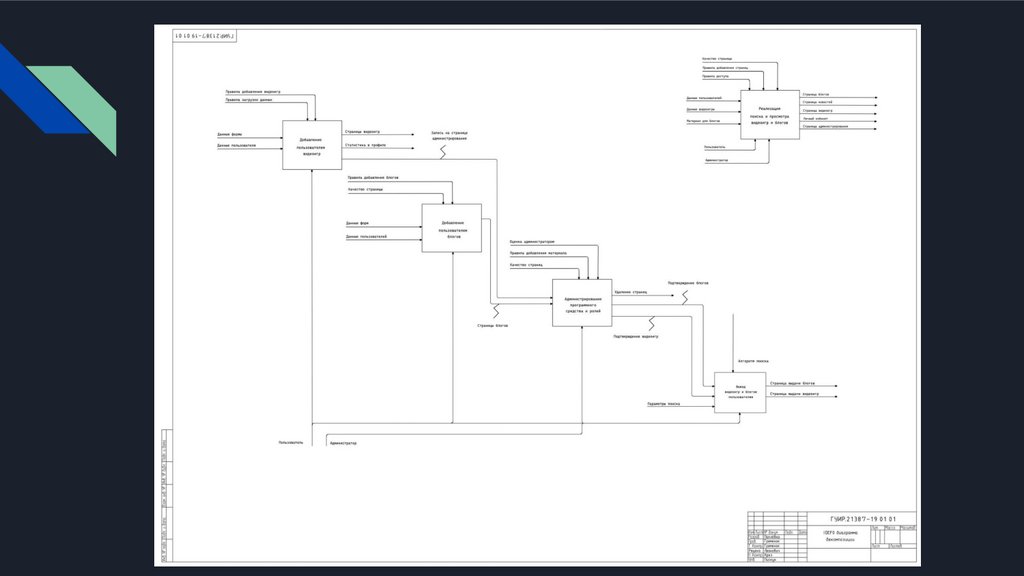Viewport: 1024px width, 576px height.
Task: Click 'Статистика в профиле' output label
Action: (366, 145)
